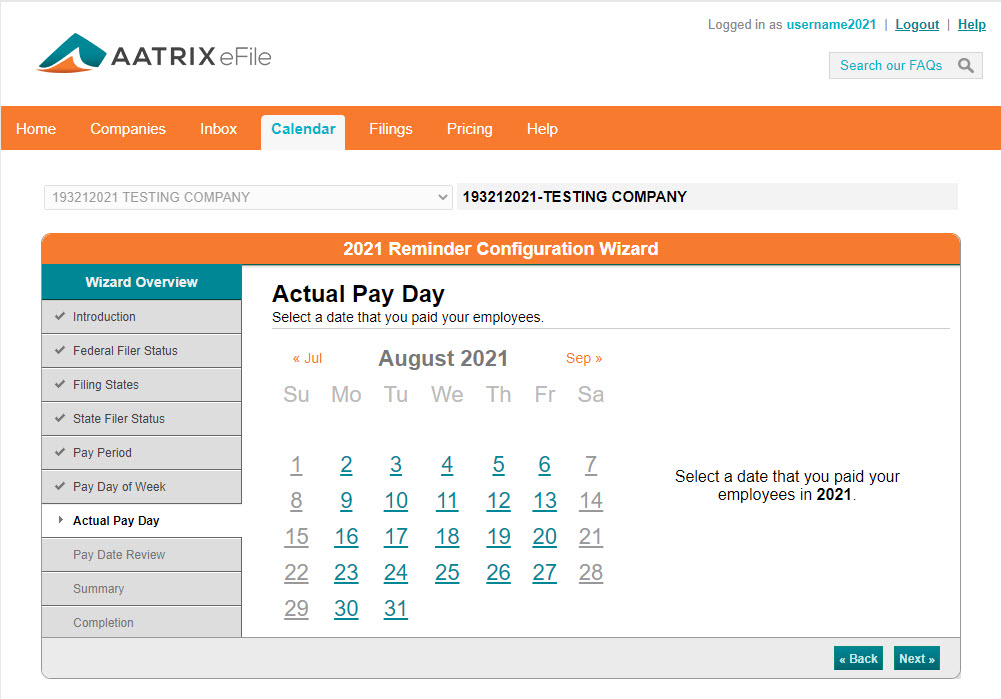Navigate to September using Sep » link
Image resolution: width=1001 pixels, height=699 pixels.
(x=583, y=358)
